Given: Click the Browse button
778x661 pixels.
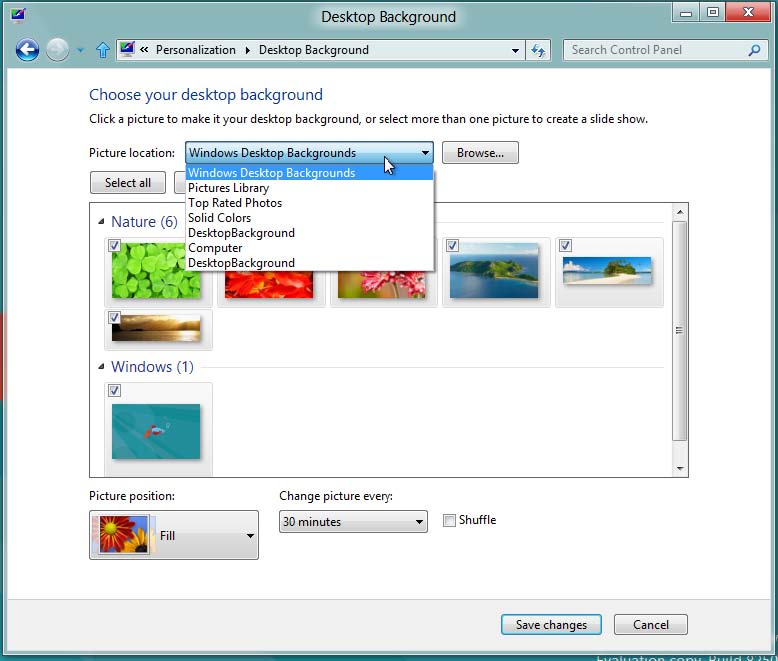Looking at the screenshot, I should click(x=480, y=153).
